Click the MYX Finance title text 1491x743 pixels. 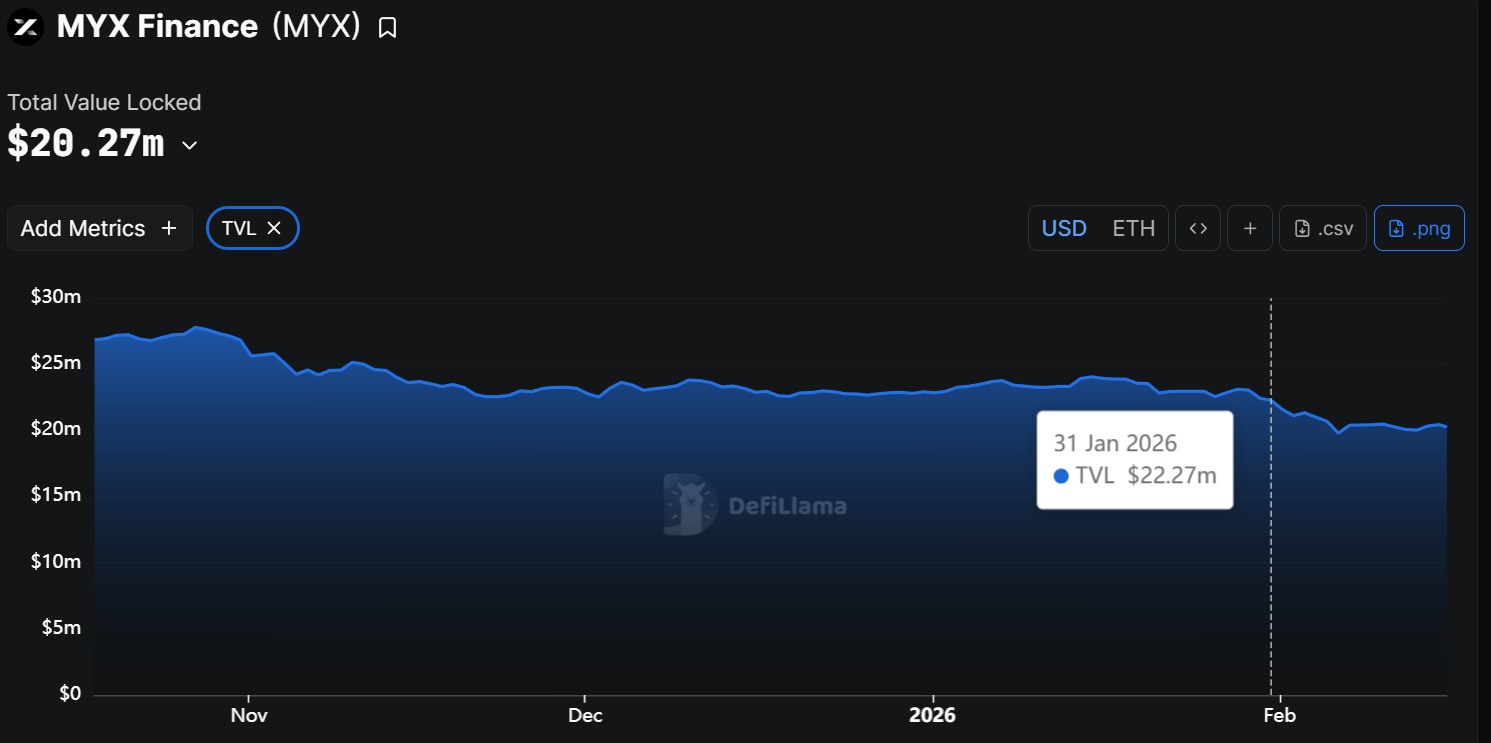coord(157,27)
